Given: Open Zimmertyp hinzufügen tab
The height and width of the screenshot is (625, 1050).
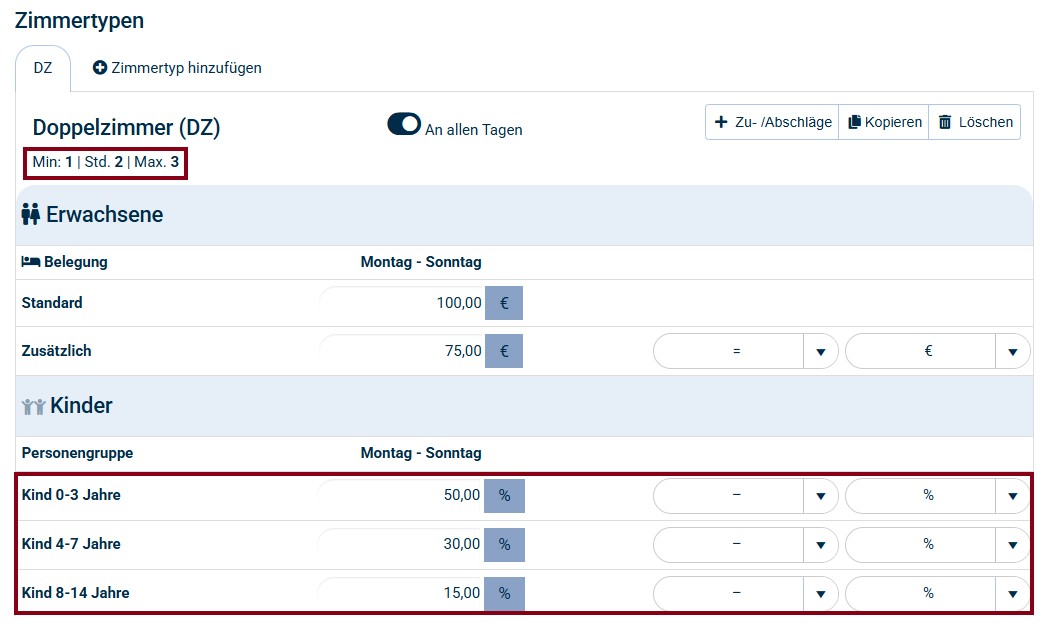Looking at the screenshot, I should click(x=177, y=68).
